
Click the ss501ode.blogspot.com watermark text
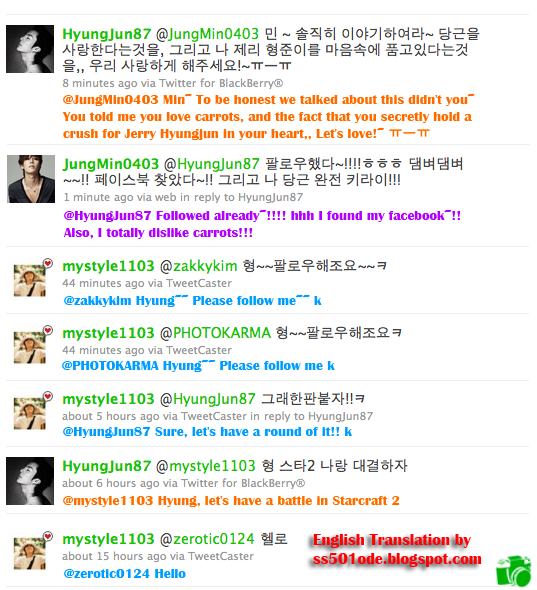click(x=397, y=559)
